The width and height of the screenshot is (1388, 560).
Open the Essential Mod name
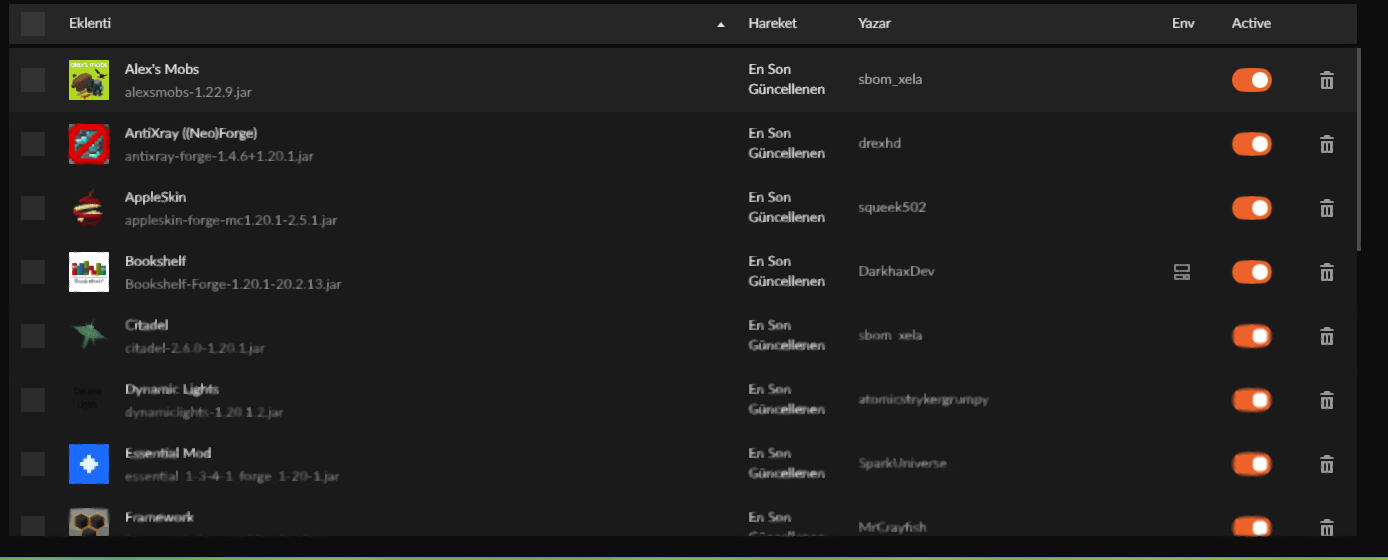point(168,453)
